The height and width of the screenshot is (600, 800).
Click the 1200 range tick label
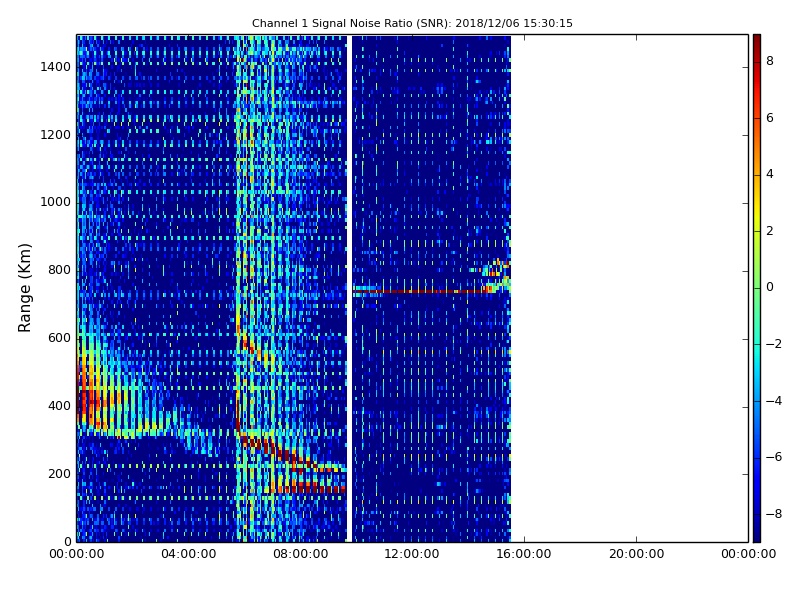point(56,135)
